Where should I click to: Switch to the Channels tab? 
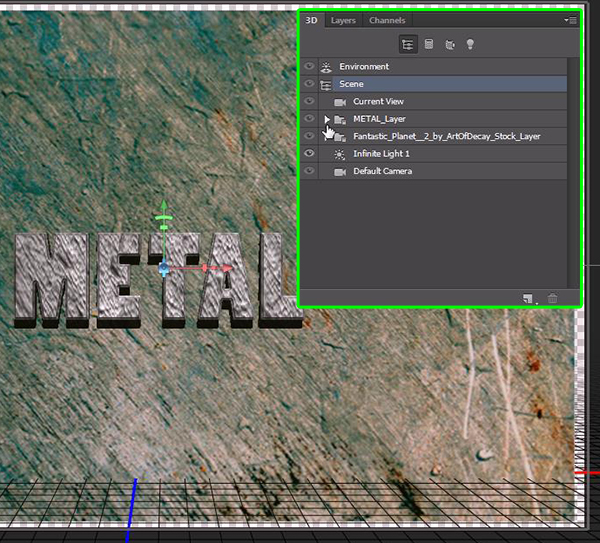tap(387, 20)
